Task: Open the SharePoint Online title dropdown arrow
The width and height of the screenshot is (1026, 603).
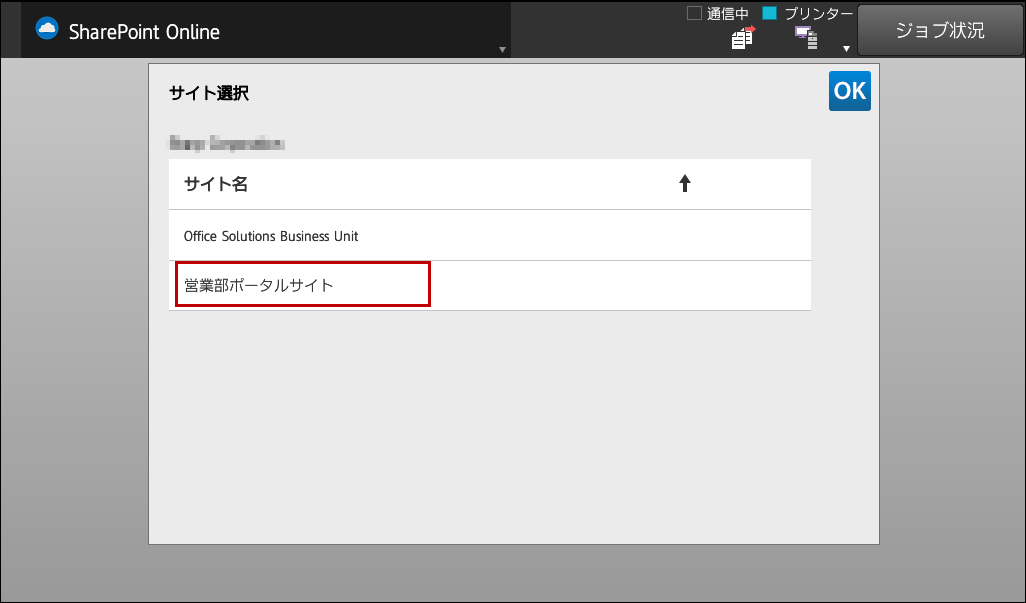Action: 503,50
